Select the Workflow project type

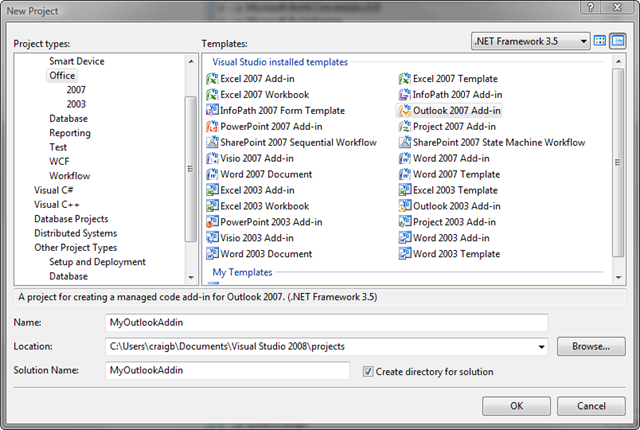tap(70, 176)
